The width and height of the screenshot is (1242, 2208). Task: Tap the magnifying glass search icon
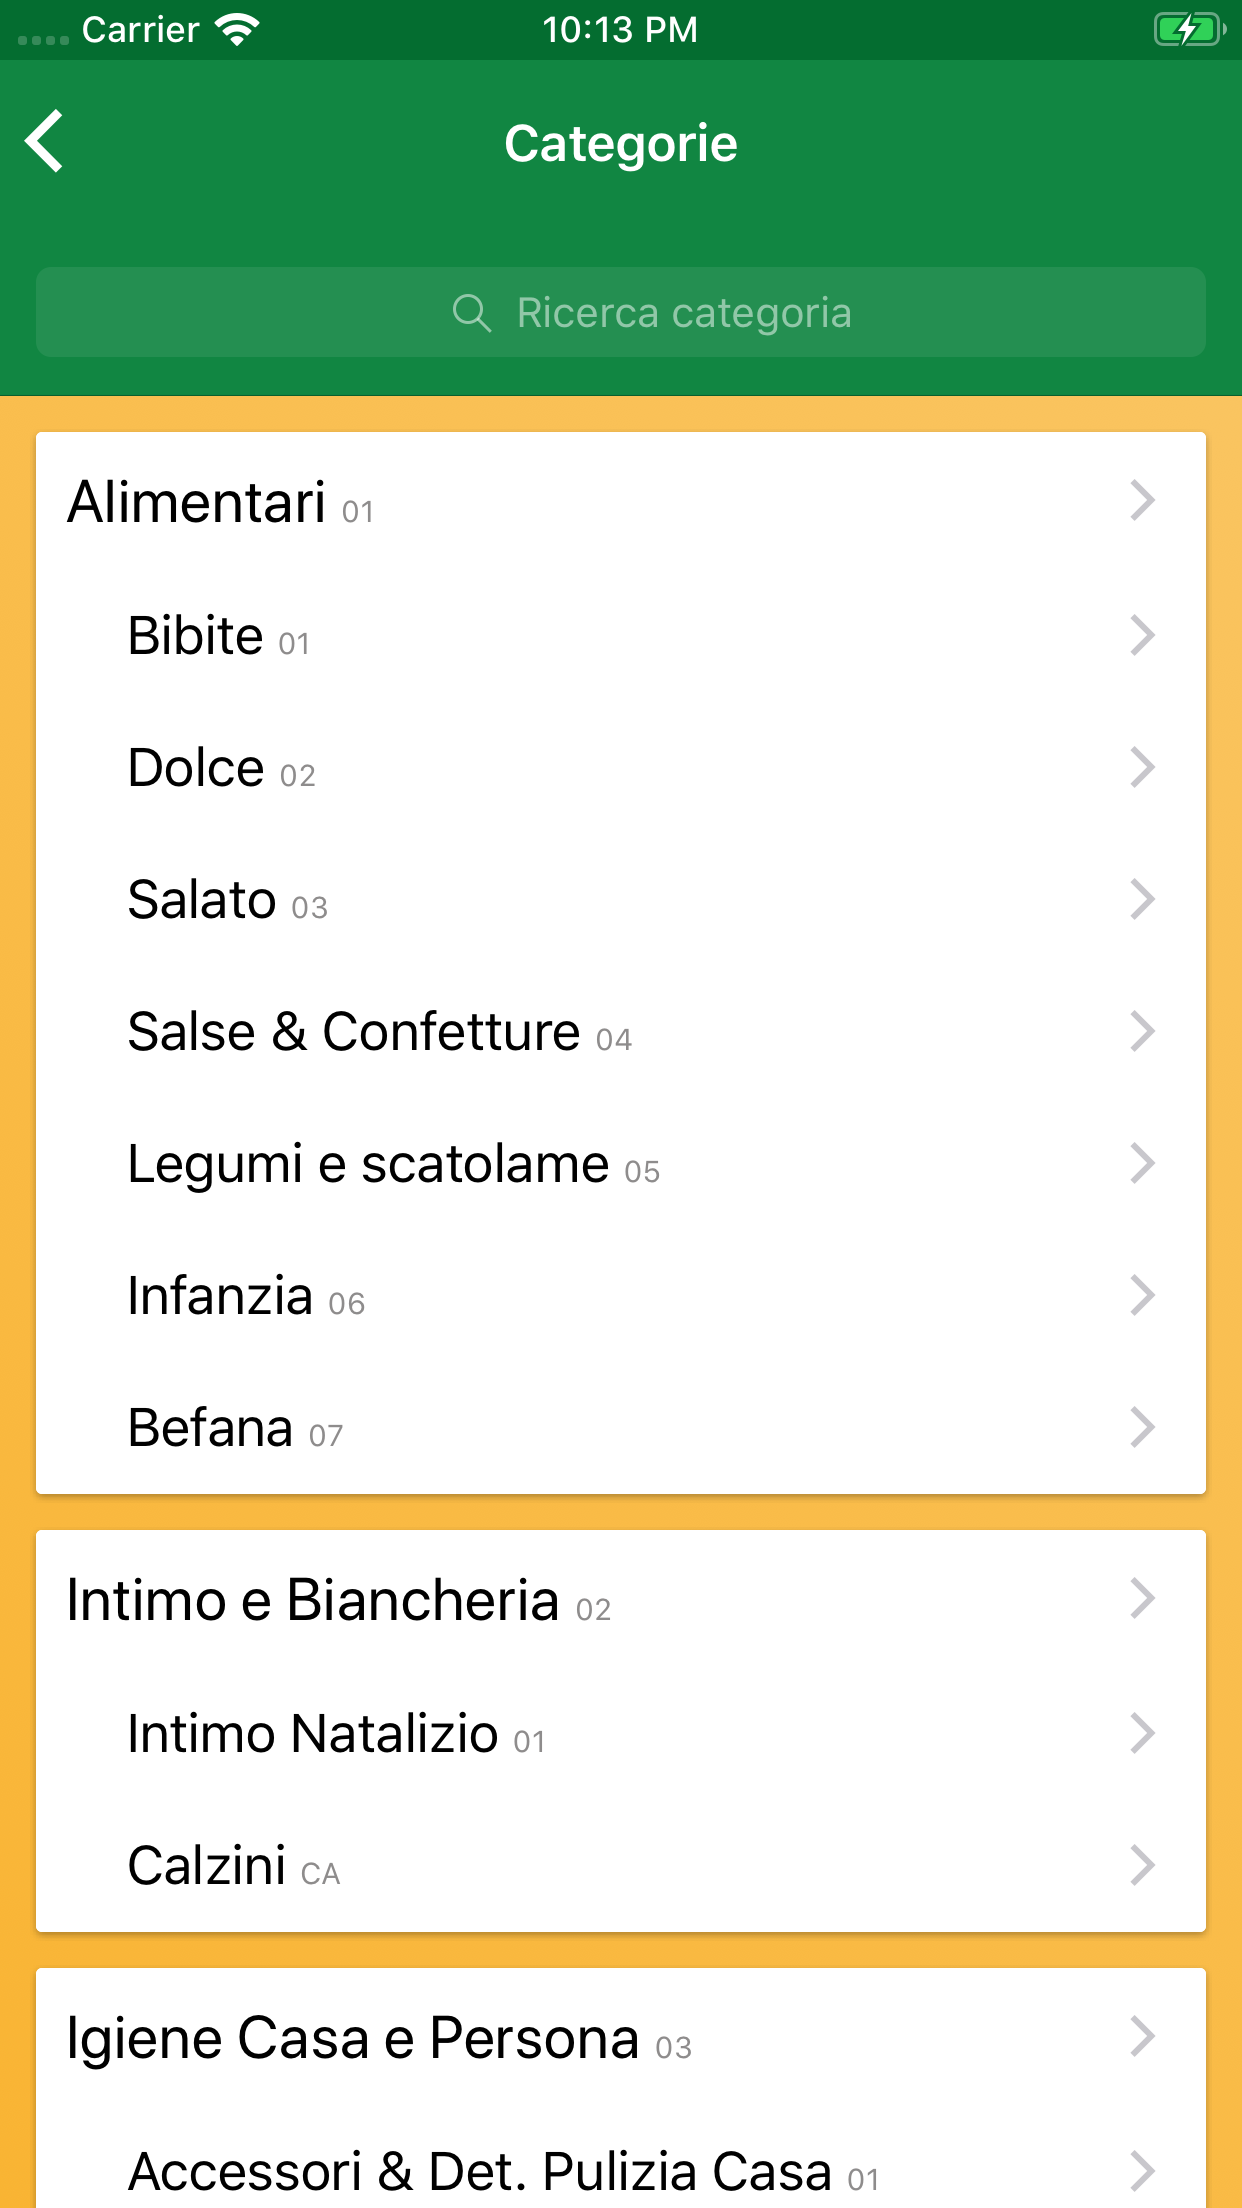pos(471,313)
